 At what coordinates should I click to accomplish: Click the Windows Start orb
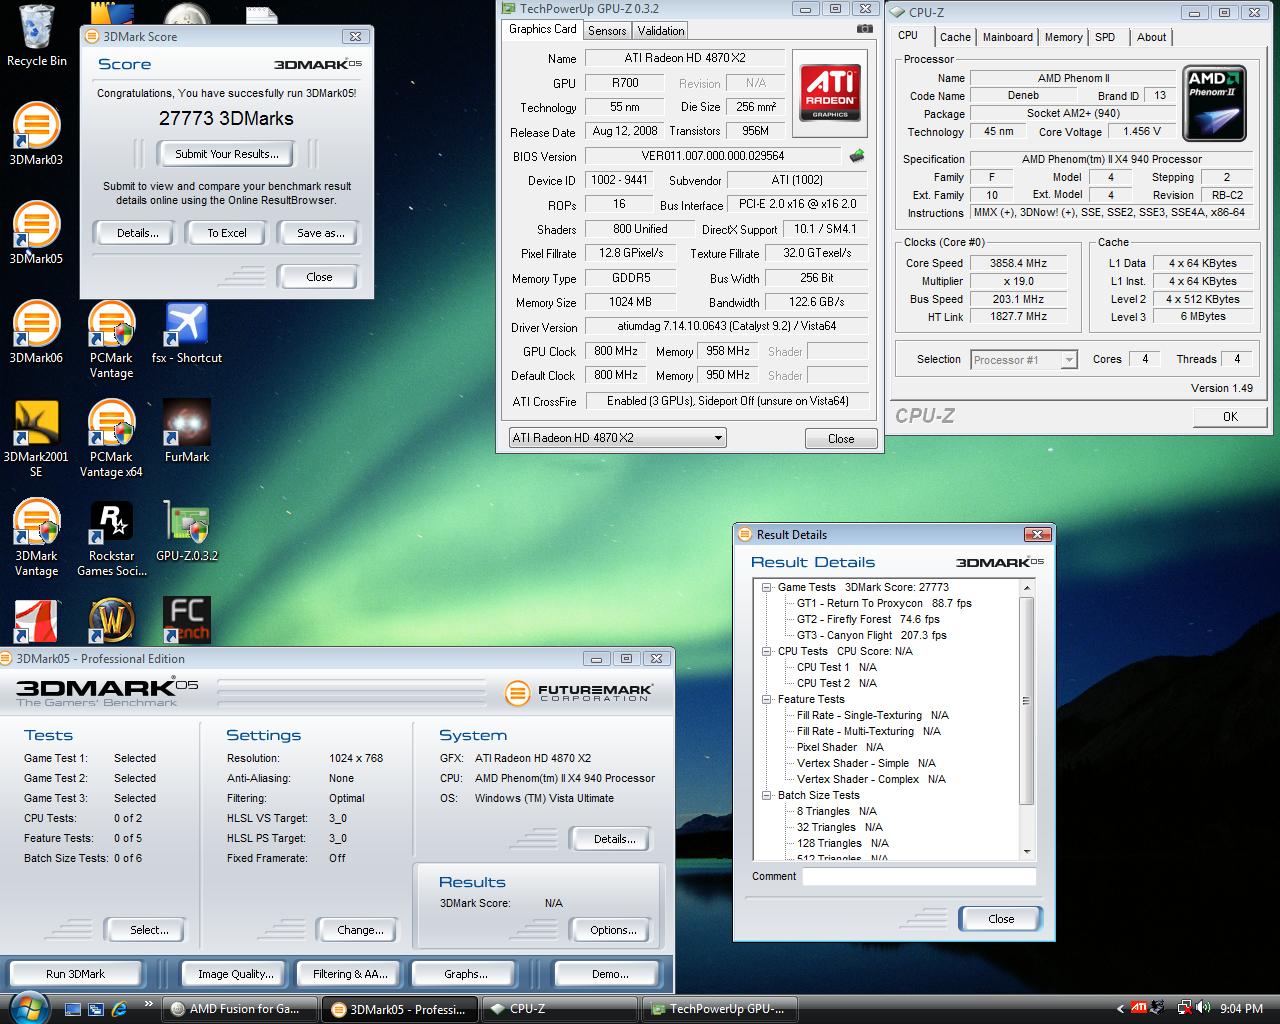pyautogui.click(x=27, y=1007)
